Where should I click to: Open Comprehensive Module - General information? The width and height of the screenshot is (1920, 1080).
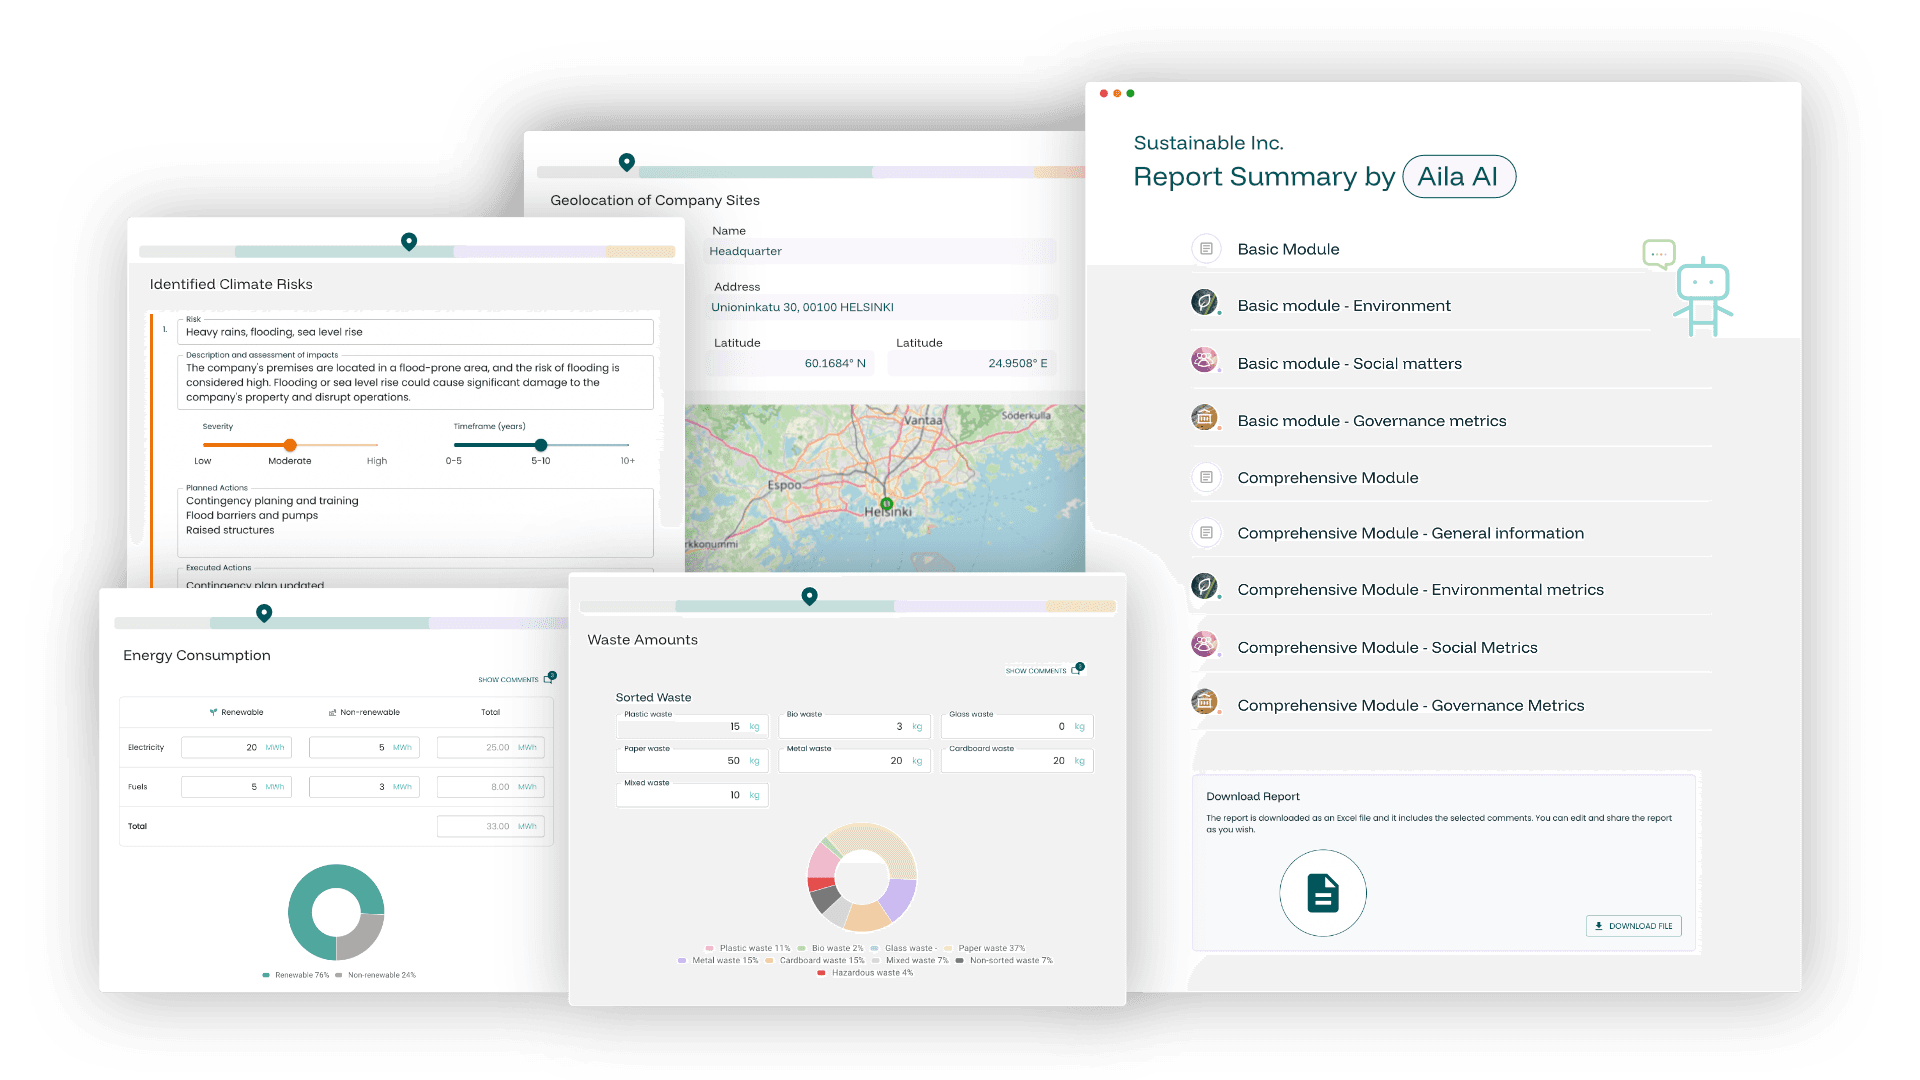[1410, 534]
